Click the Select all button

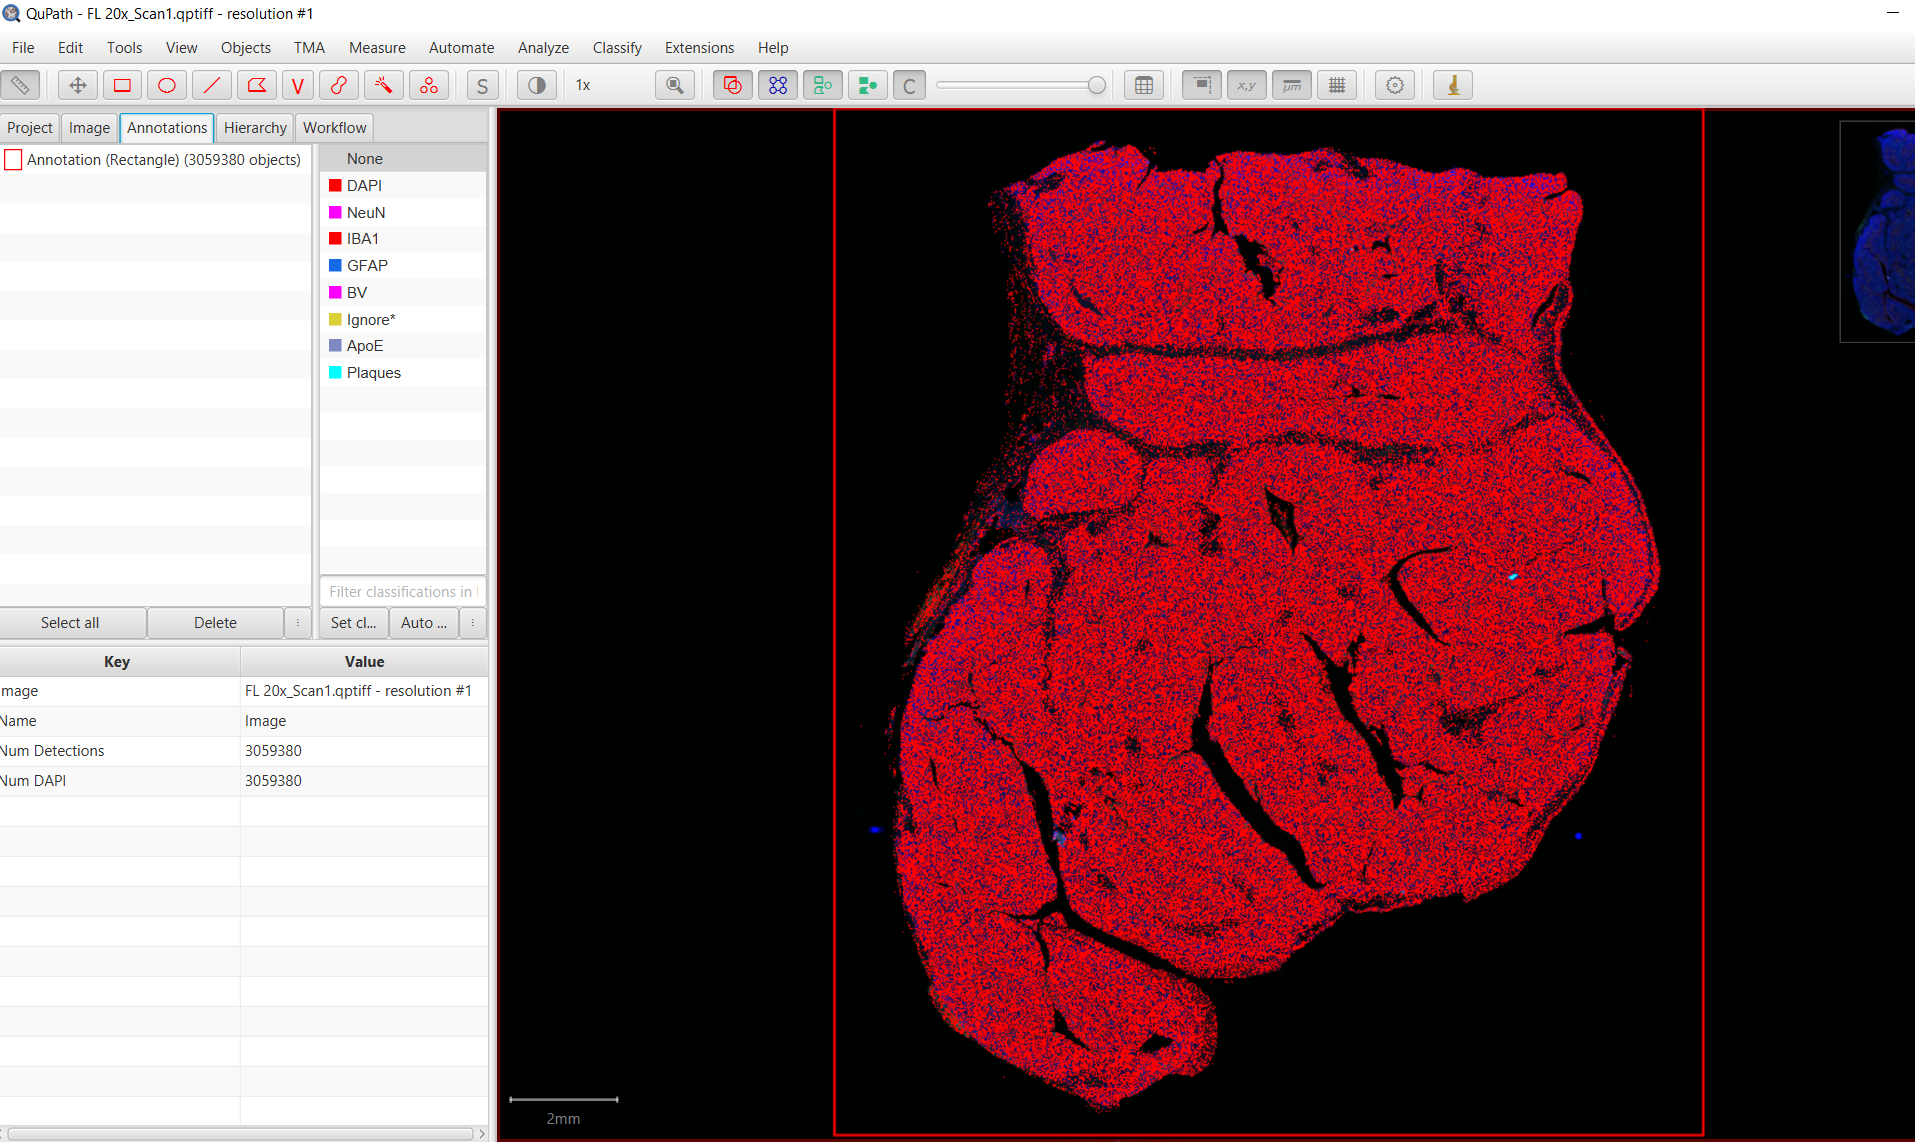(x=70, y=622)
